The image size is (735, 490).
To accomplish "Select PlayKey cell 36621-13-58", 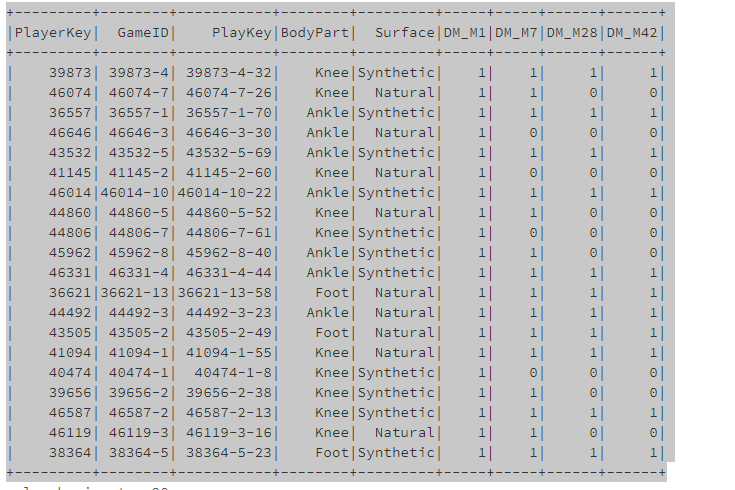I will (x=225, y=292).
